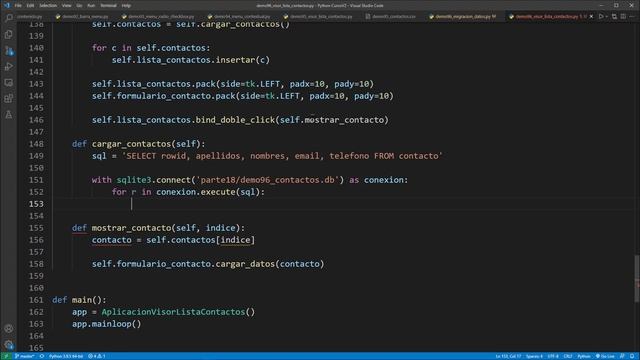Screen dimensions: 640x360
Task: Open the Explorer panel in activity bar
Action: tap(9, 34)
